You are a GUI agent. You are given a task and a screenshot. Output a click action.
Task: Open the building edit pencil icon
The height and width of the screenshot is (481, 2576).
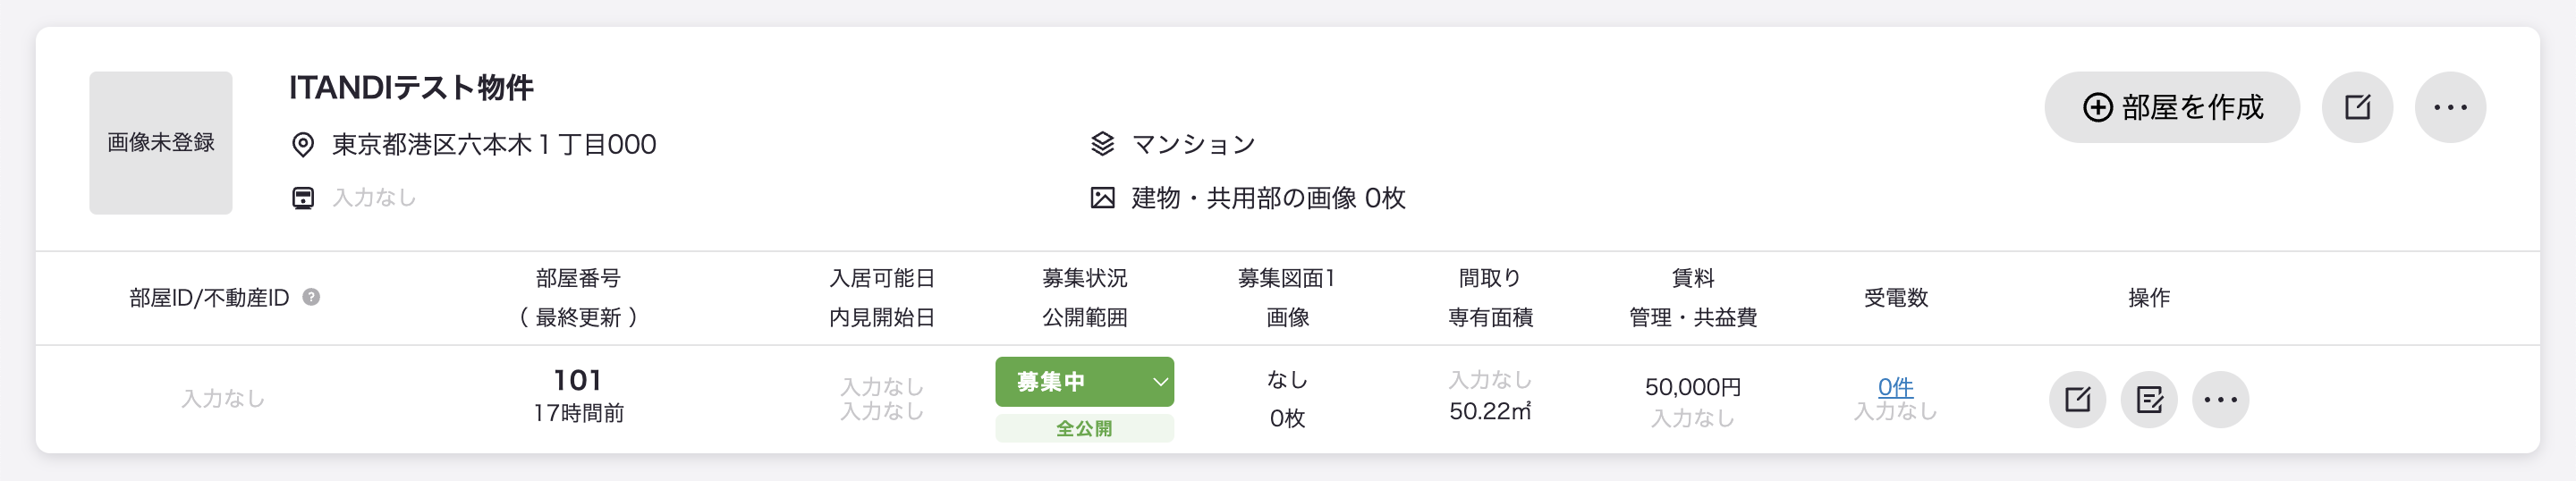(2357, 107)
